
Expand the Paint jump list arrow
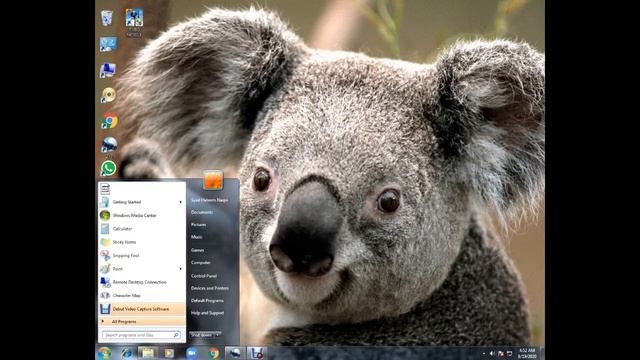[x=180, y=269]
